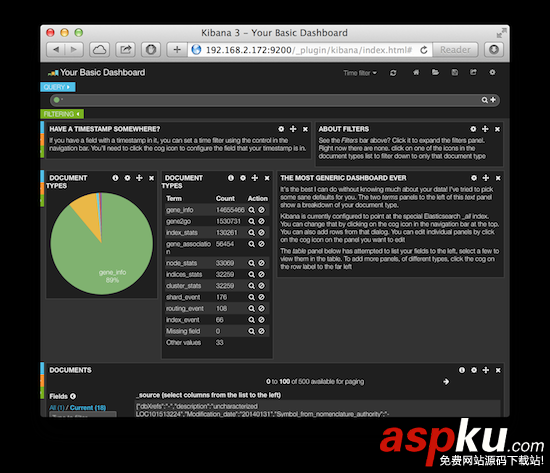Screen dimensions: 550x473
Task: Click the save dashboard disk icon
Action: pos(455,72)
